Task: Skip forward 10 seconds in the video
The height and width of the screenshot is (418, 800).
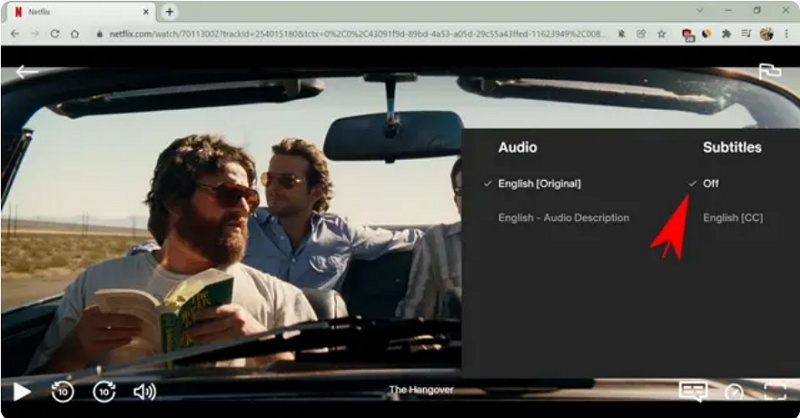Action: (x=104, y=392)
